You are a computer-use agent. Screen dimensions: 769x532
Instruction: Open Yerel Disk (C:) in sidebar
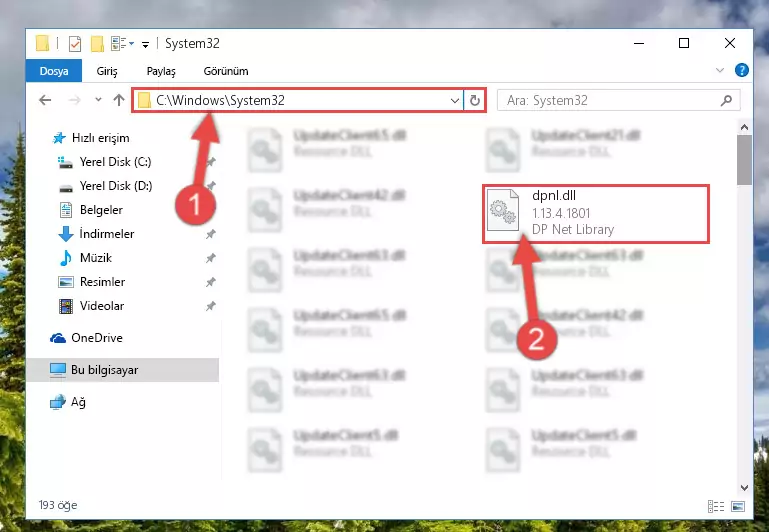pos(115,162)
